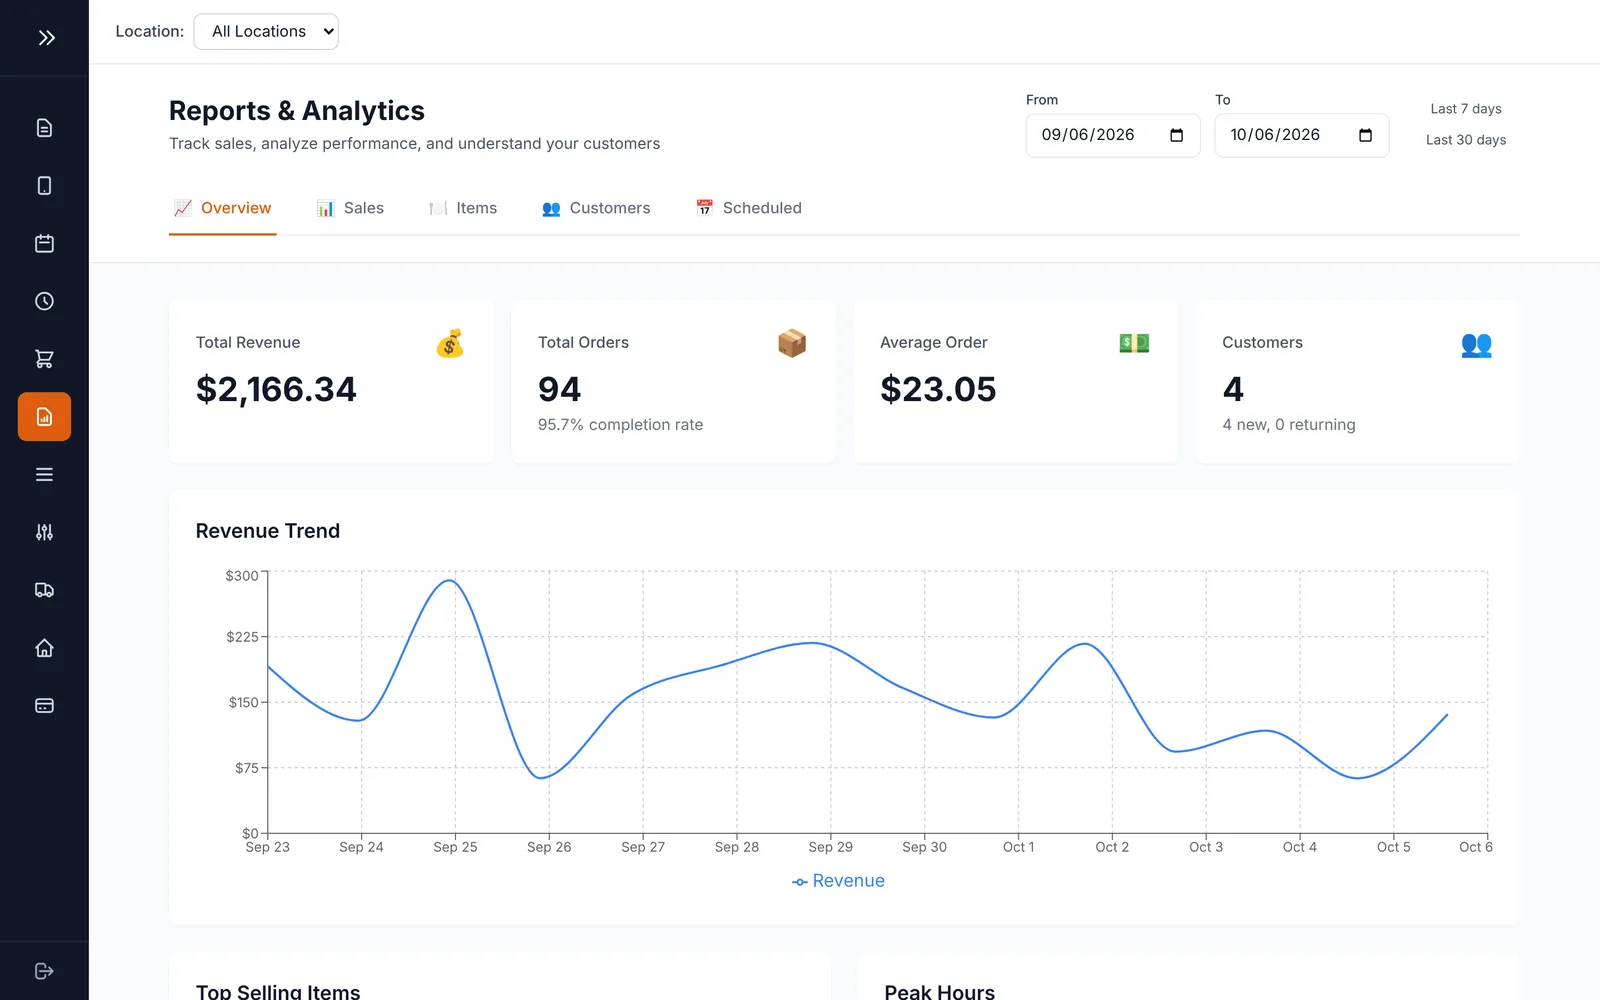Click the From date input 09/06/2026
Viewport: 1600px width, 1000px height.
pos(1113,135)
